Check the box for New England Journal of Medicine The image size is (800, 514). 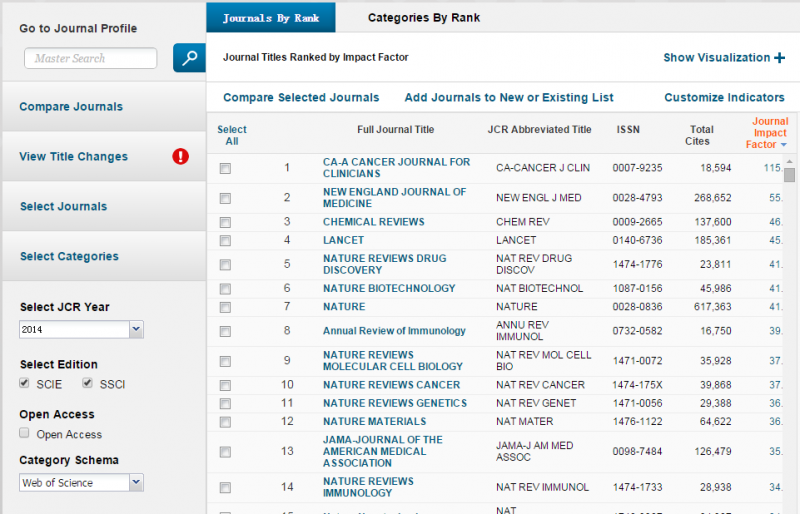click(x=225, y=198)
